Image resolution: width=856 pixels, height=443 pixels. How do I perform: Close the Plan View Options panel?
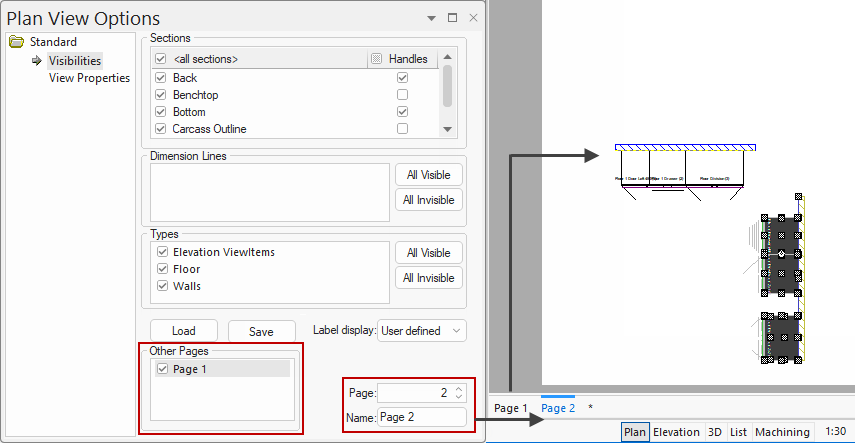pyautogui.click(x=473, y=18)
